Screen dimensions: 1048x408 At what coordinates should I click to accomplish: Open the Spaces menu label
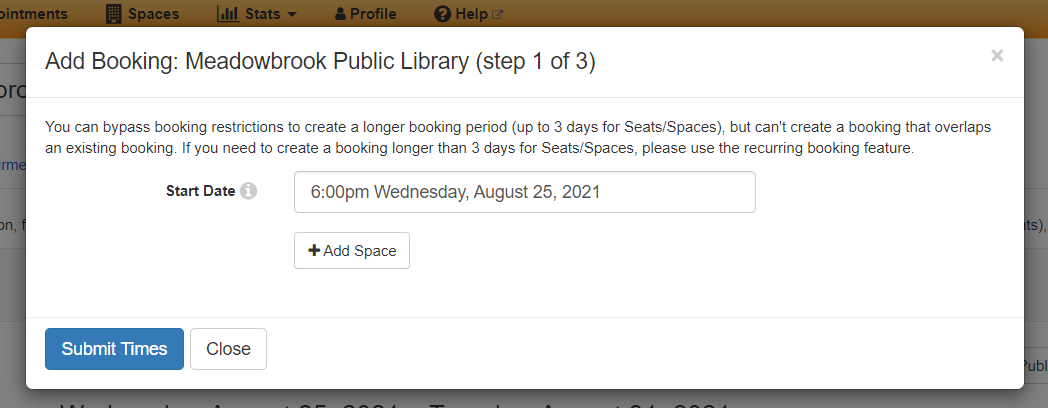coord(154,13)
